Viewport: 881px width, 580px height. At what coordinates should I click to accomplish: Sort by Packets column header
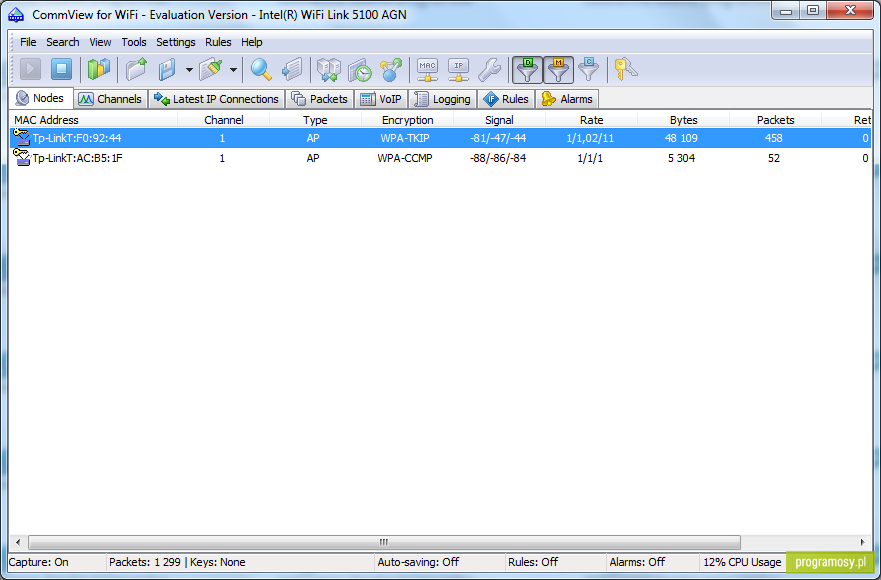coord(775,120)
